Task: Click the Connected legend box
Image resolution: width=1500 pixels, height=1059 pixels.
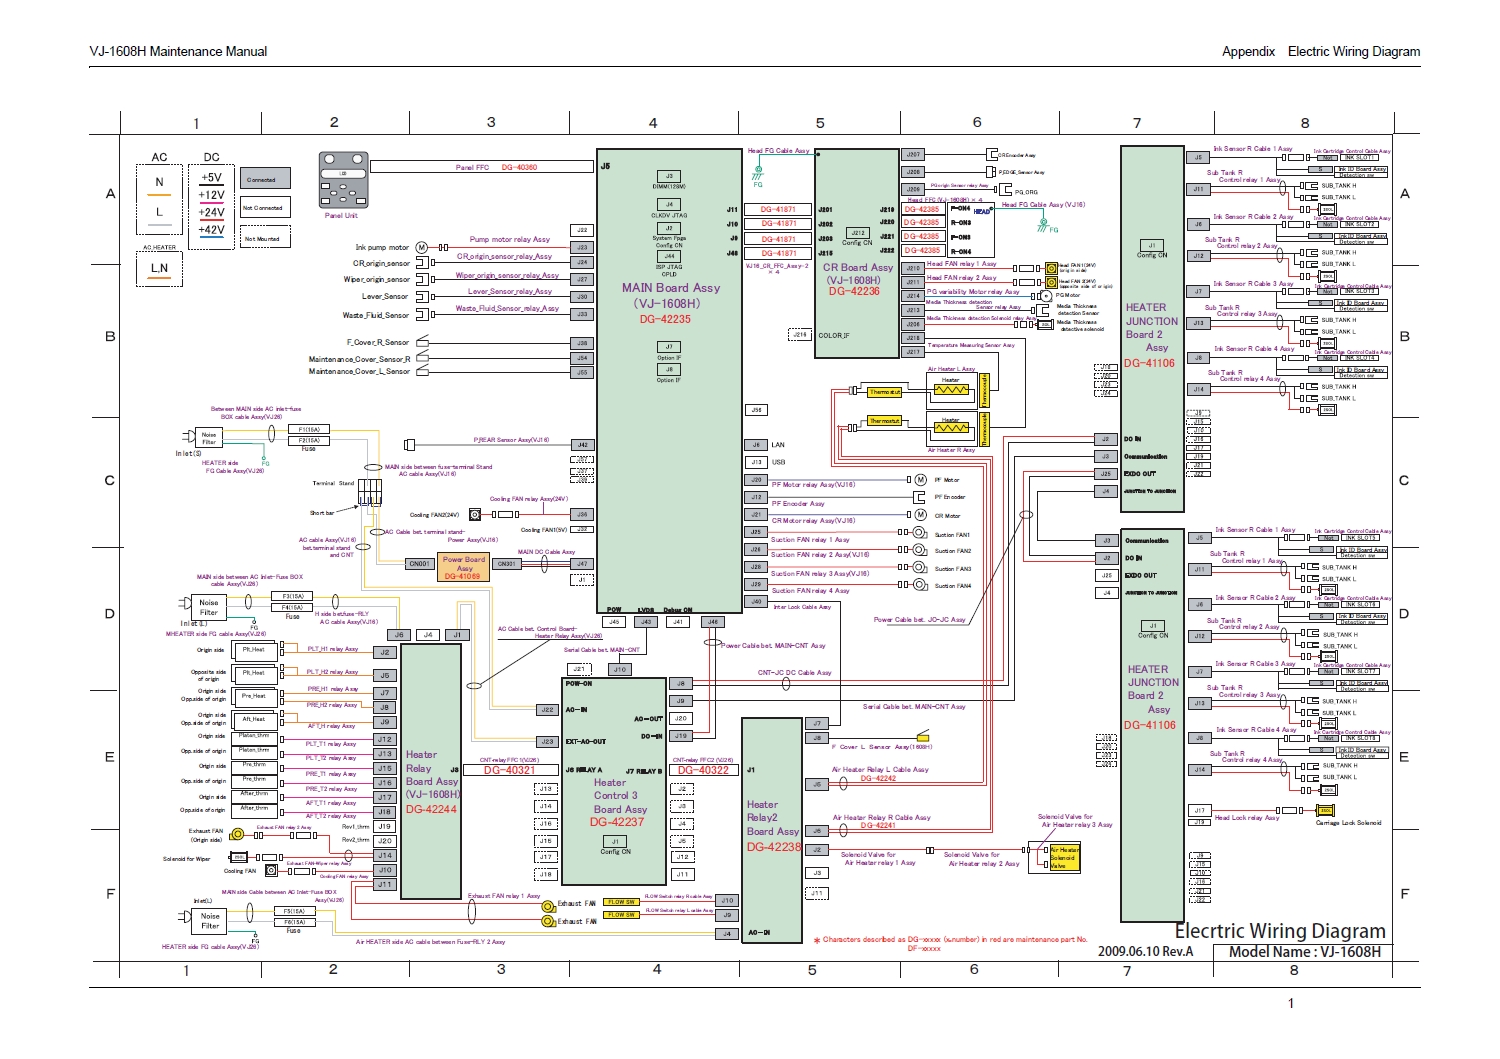Action: coord(265,180)
